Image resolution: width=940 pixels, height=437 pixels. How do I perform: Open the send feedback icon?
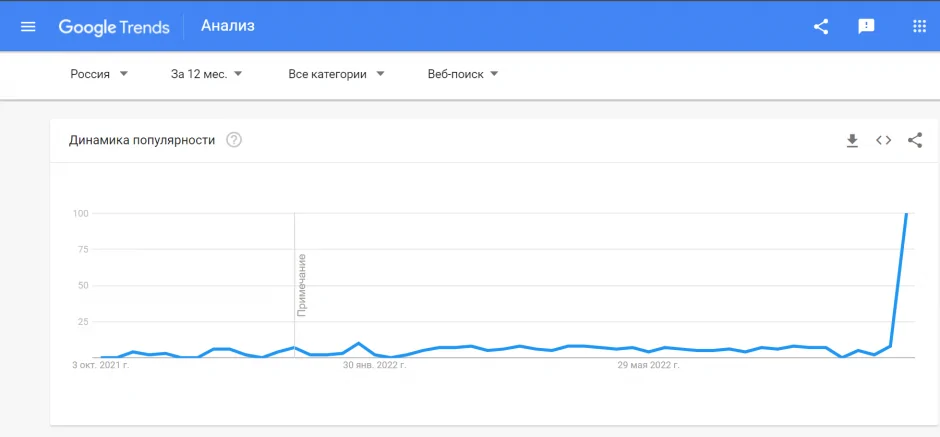[x=867, y=27]
